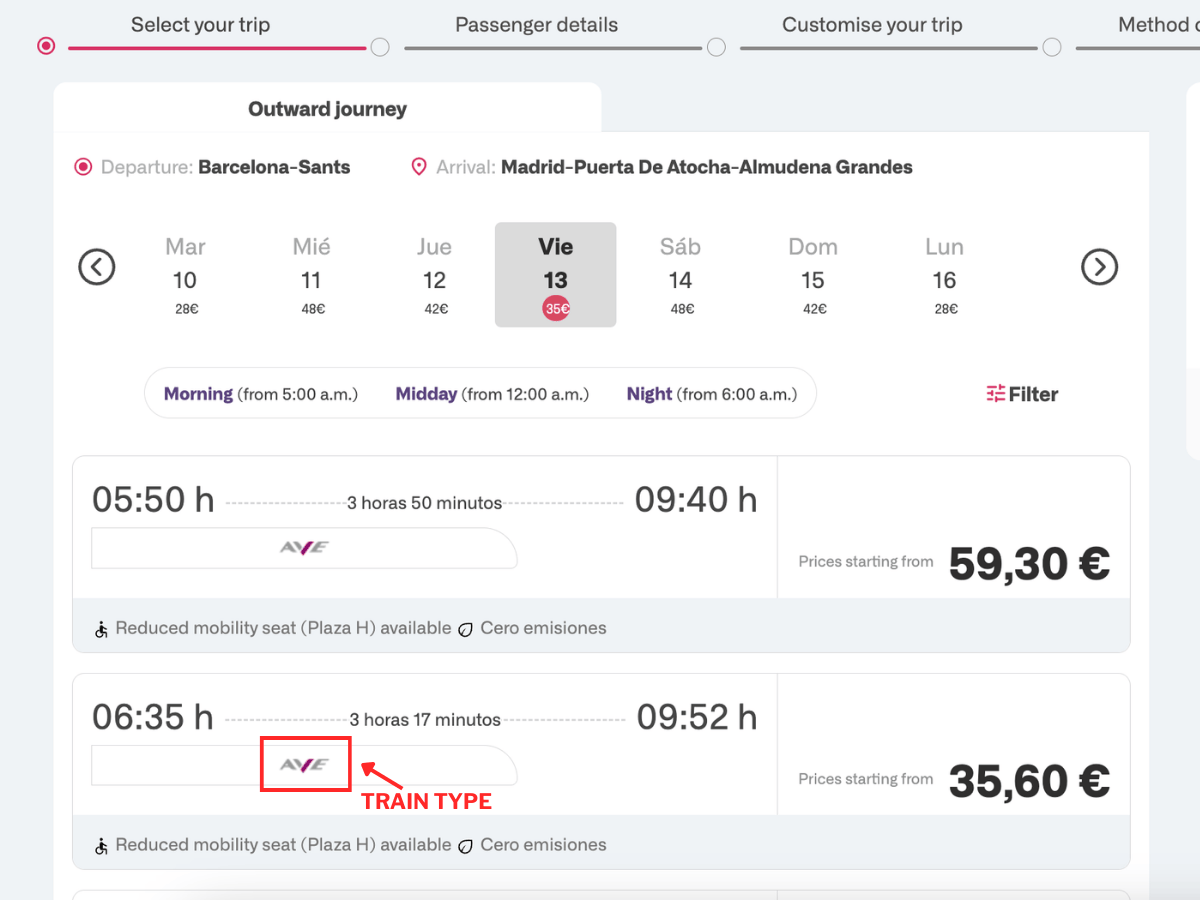Select the filled radio step indicator beside Select your trip
1200x900 pixels.
[x=45, y=46]
